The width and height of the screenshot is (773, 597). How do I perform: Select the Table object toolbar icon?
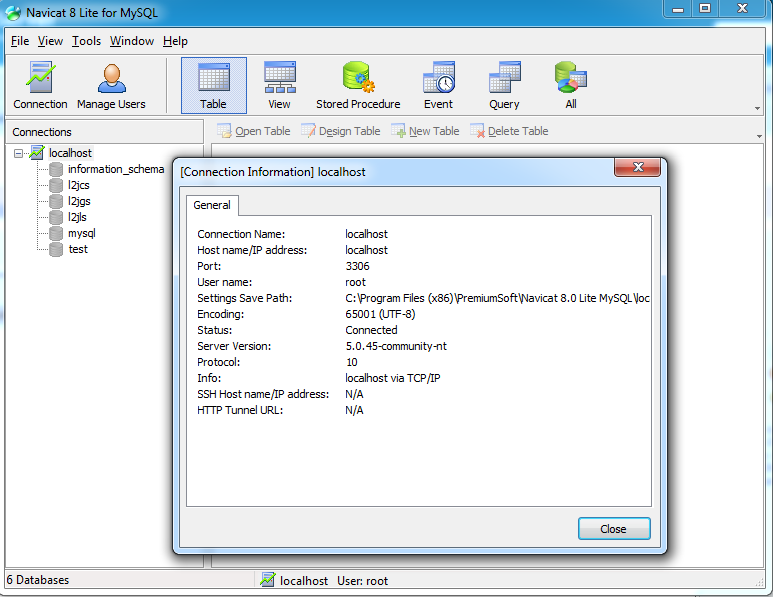213,85
